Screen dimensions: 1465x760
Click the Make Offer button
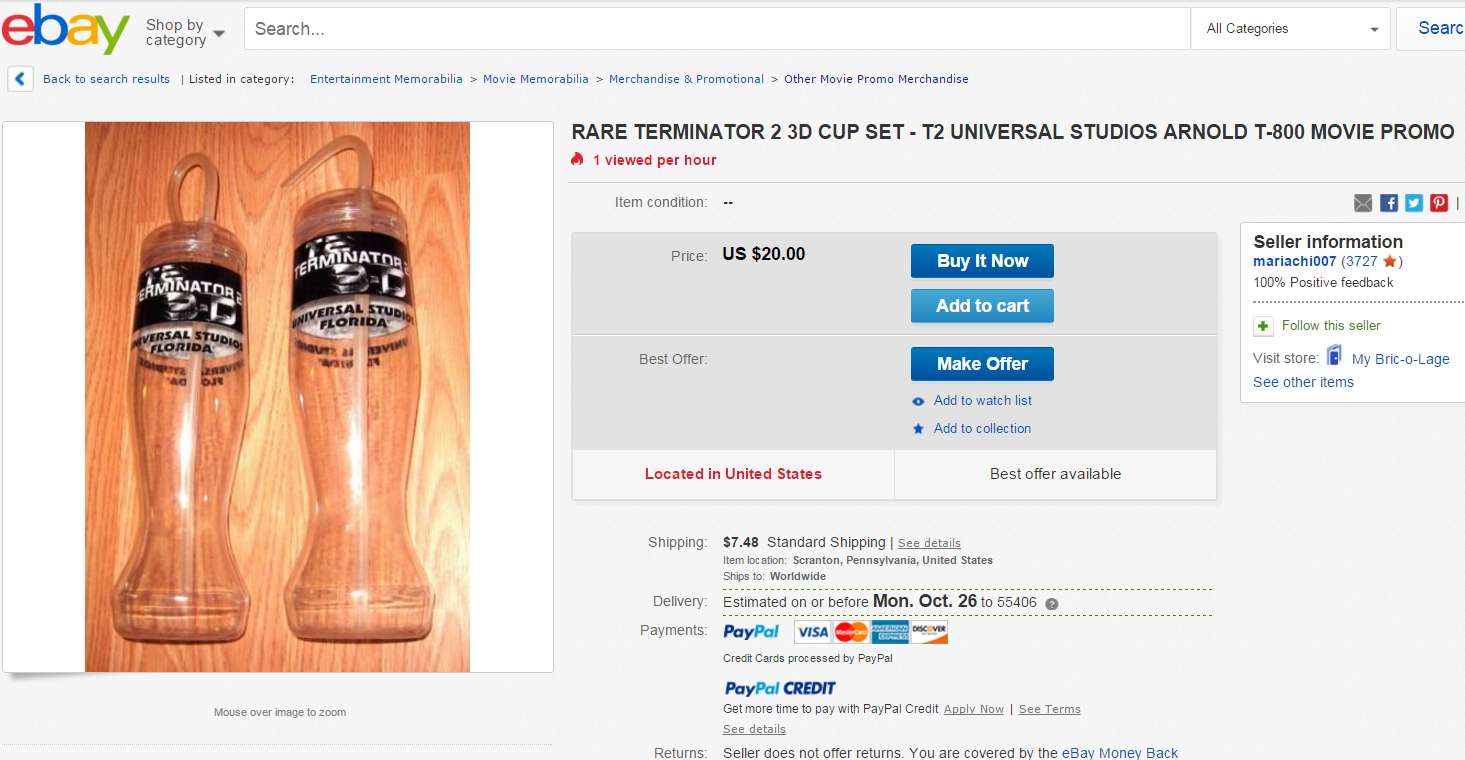click(982, 364)
